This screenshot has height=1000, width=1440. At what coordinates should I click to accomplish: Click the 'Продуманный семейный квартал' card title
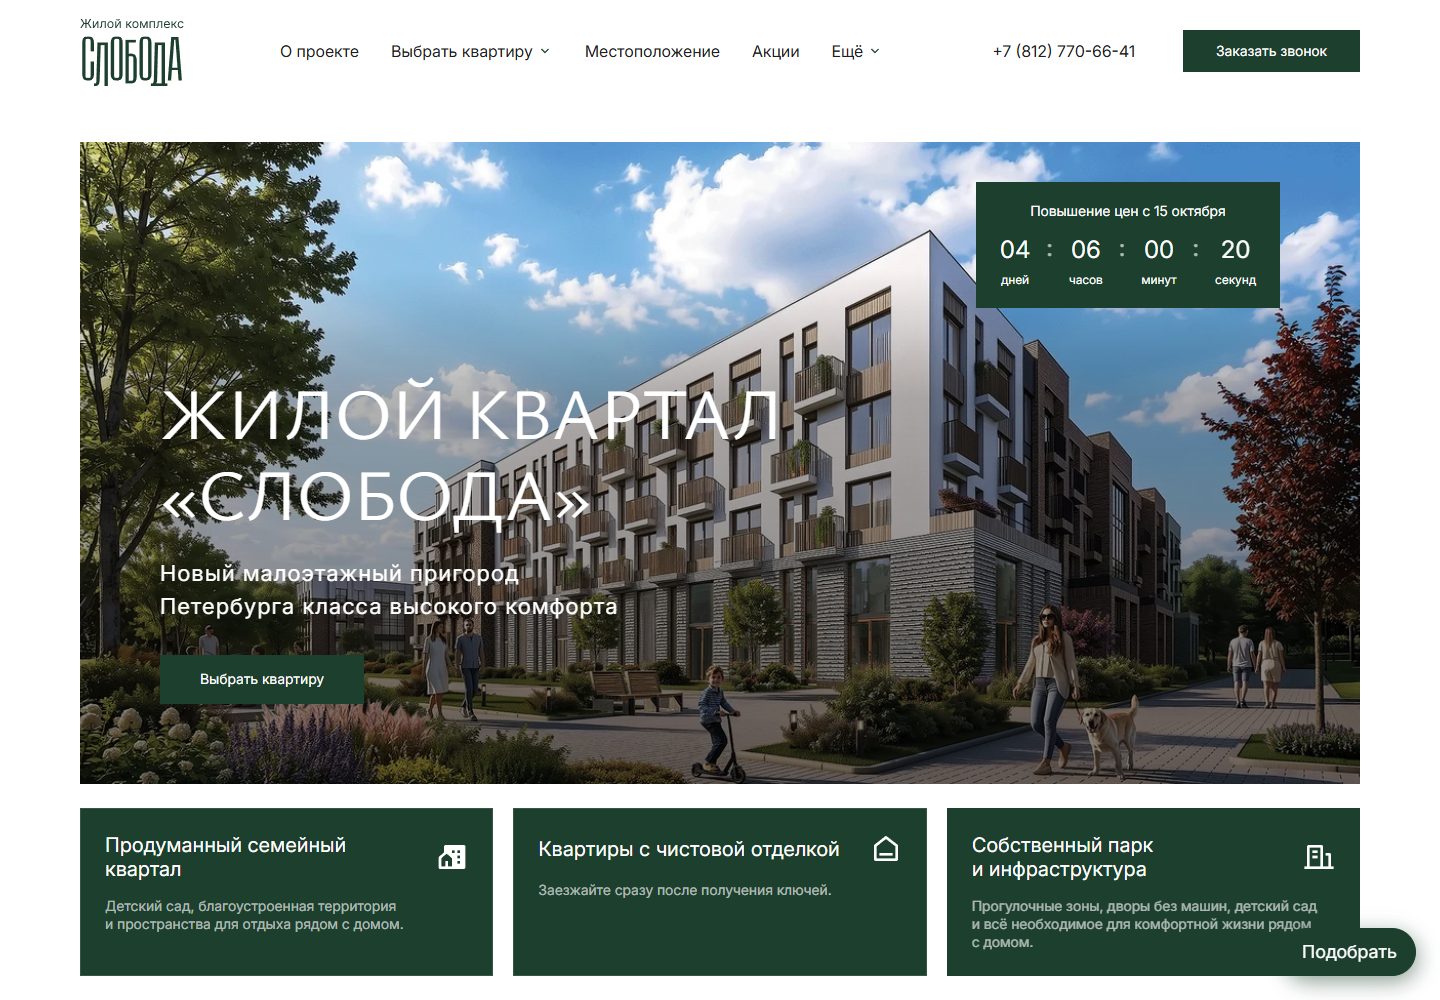point(225,857)
